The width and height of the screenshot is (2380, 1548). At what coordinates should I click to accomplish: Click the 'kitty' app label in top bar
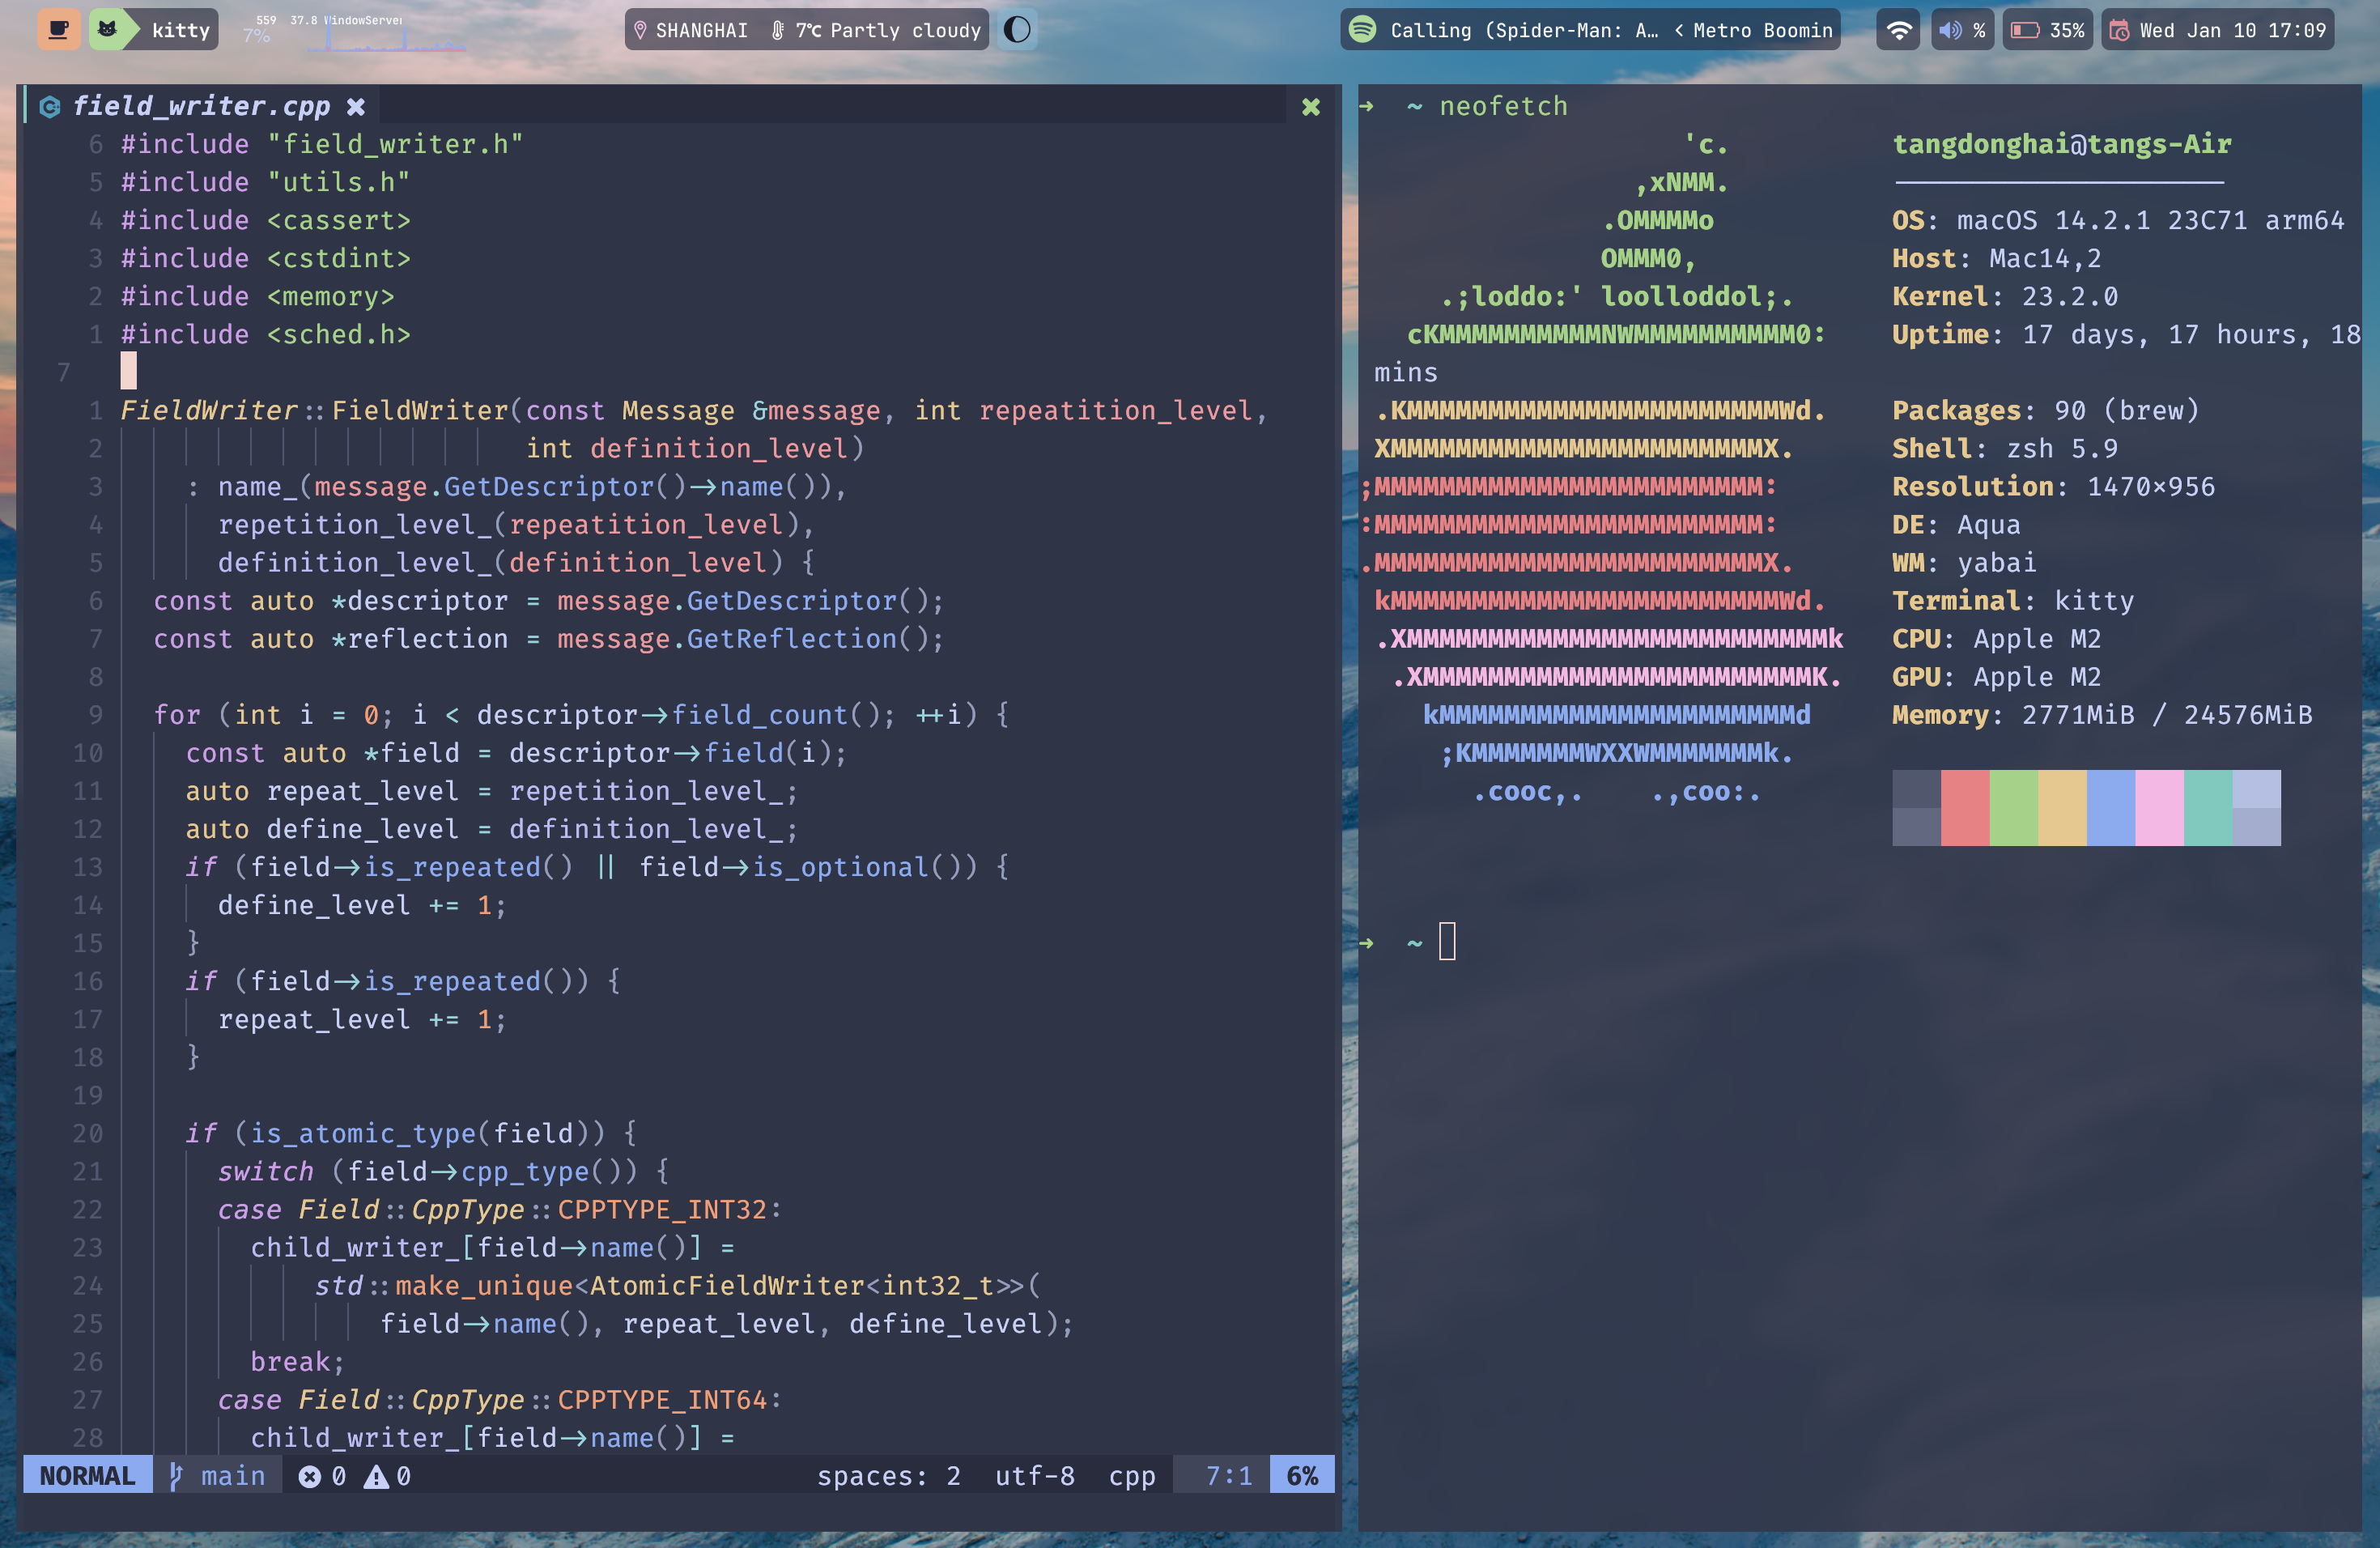click(181, 30)
